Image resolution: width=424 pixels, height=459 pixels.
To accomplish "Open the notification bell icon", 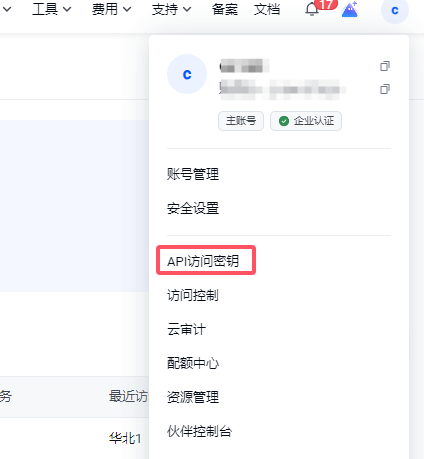I will click(312, 9).
